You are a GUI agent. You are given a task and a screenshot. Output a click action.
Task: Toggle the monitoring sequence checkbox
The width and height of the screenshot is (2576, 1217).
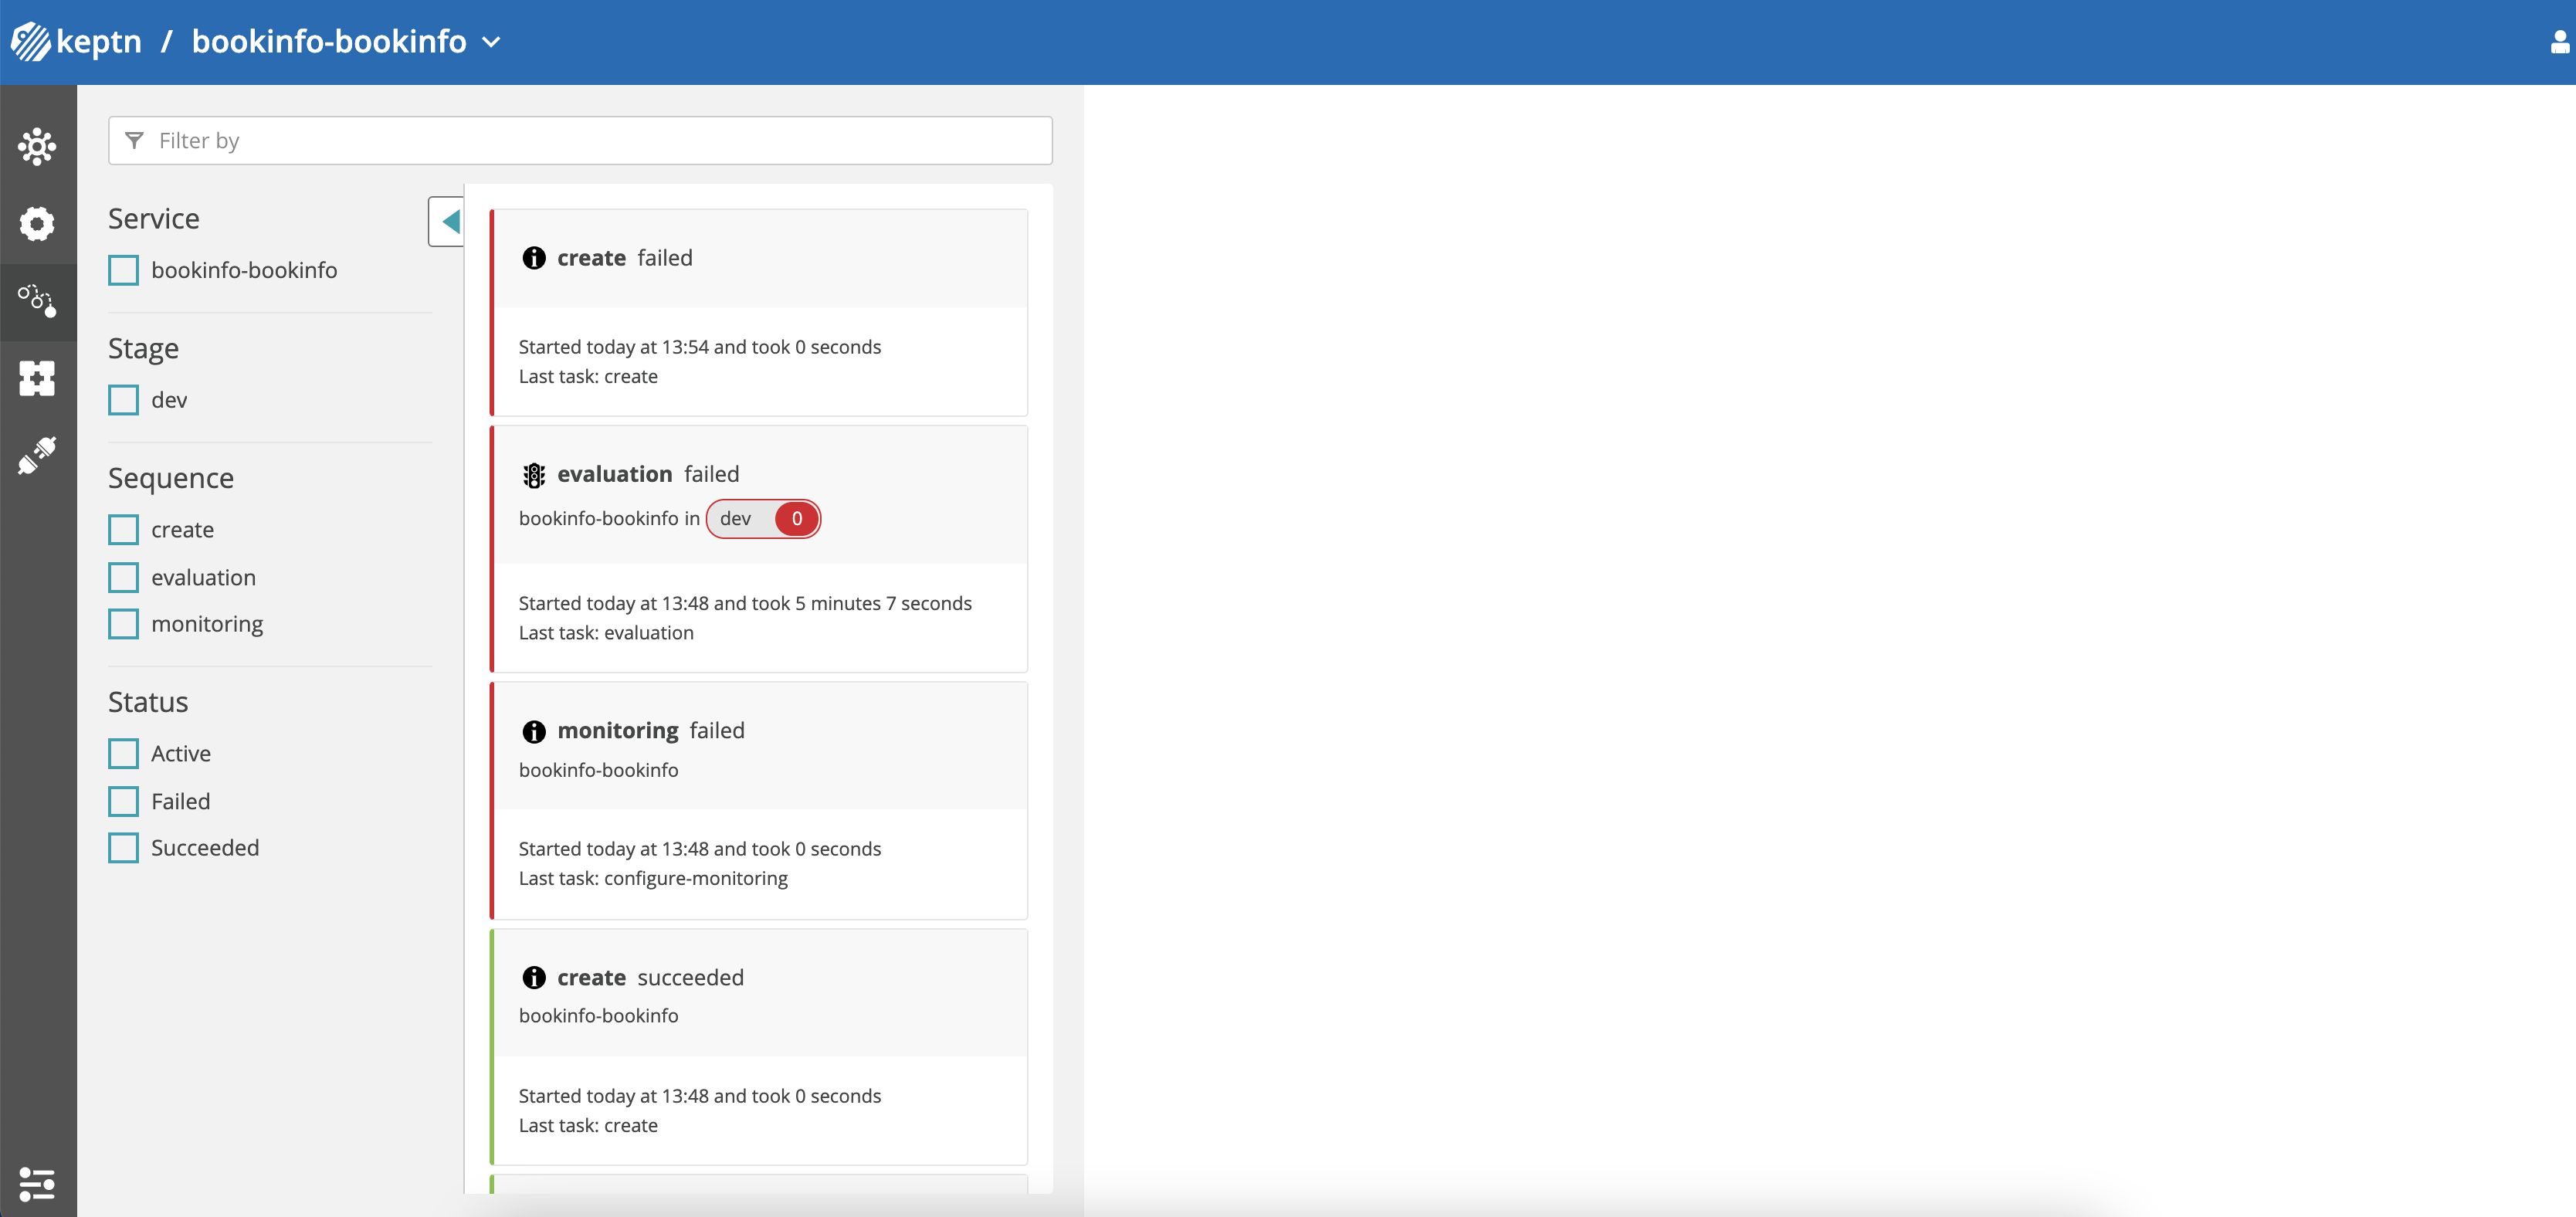124,624
